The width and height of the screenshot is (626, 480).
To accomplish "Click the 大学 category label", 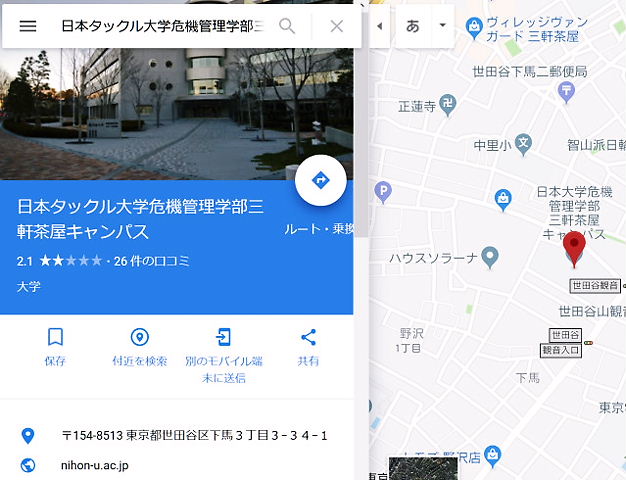I will tap(29, 286).
